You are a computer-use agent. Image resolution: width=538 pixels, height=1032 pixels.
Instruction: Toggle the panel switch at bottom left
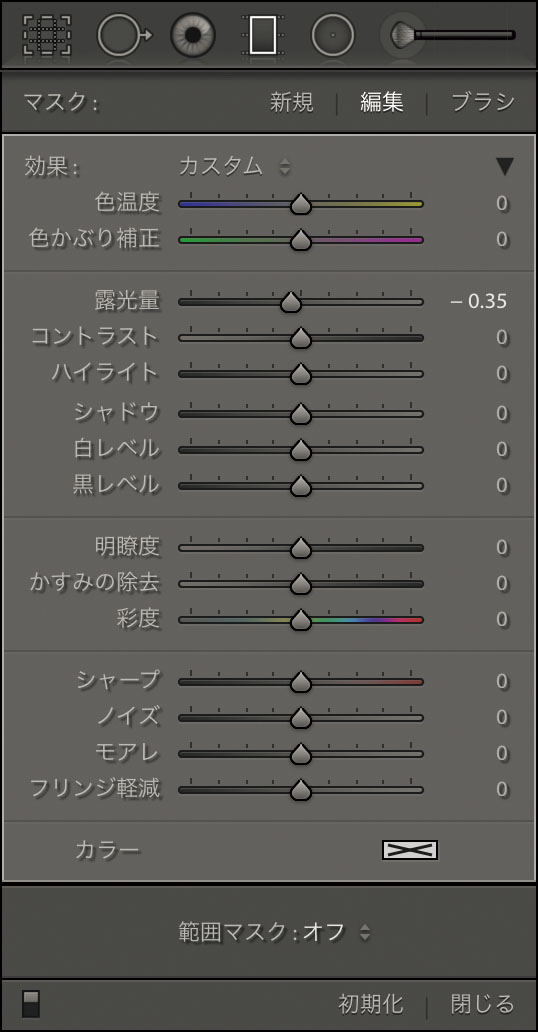(31, 1004)
